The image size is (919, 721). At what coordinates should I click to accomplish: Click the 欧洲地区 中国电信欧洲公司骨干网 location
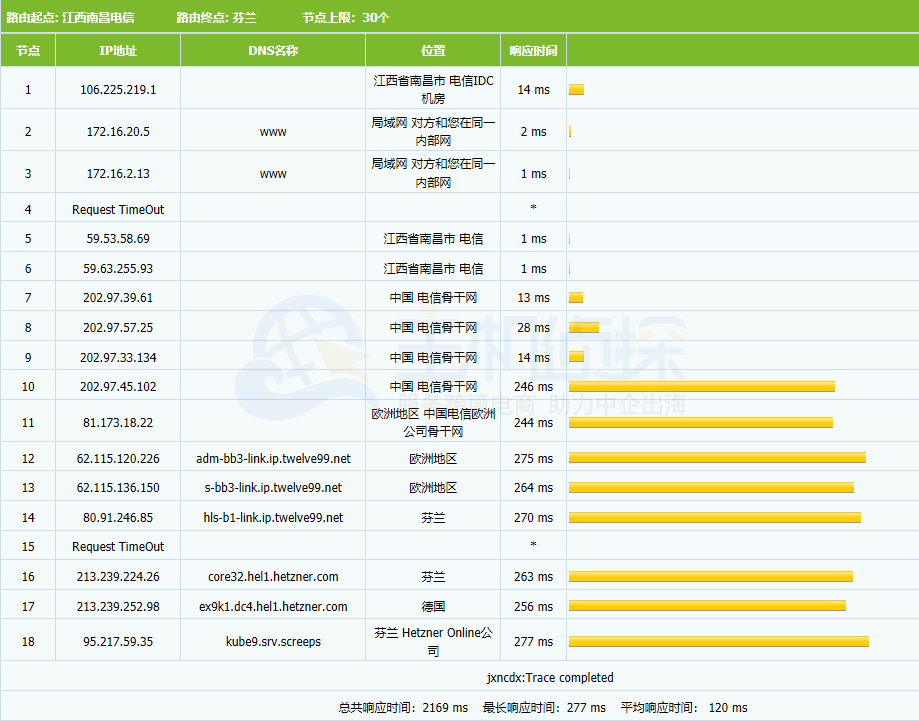click(433, 423)
